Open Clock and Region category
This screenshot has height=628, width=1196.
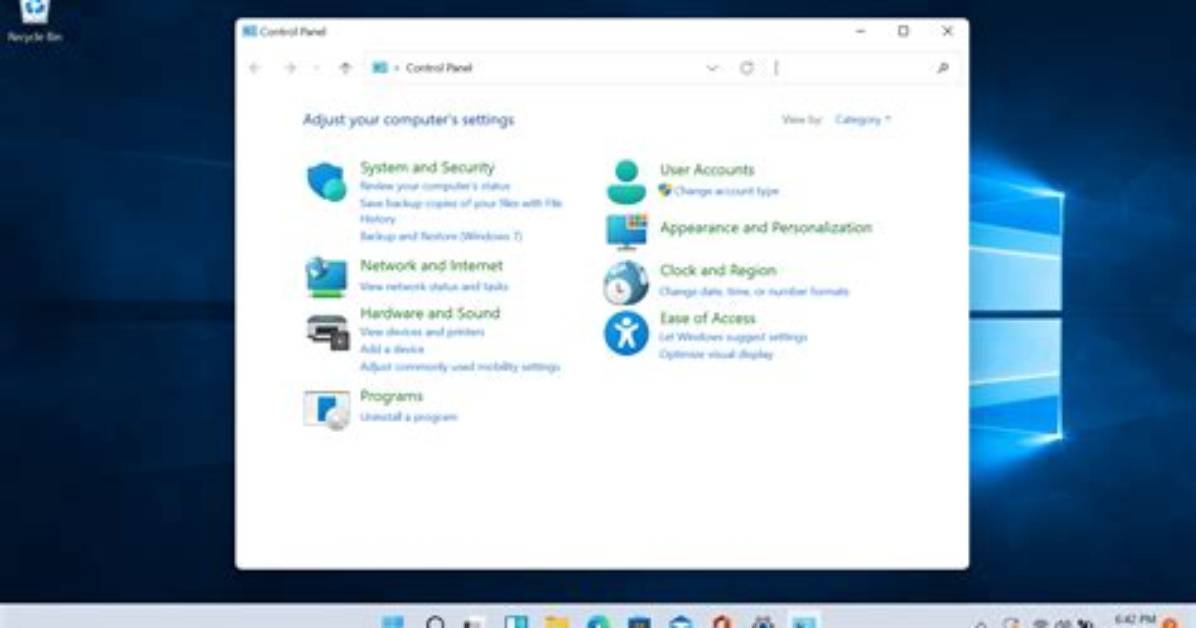718,270
